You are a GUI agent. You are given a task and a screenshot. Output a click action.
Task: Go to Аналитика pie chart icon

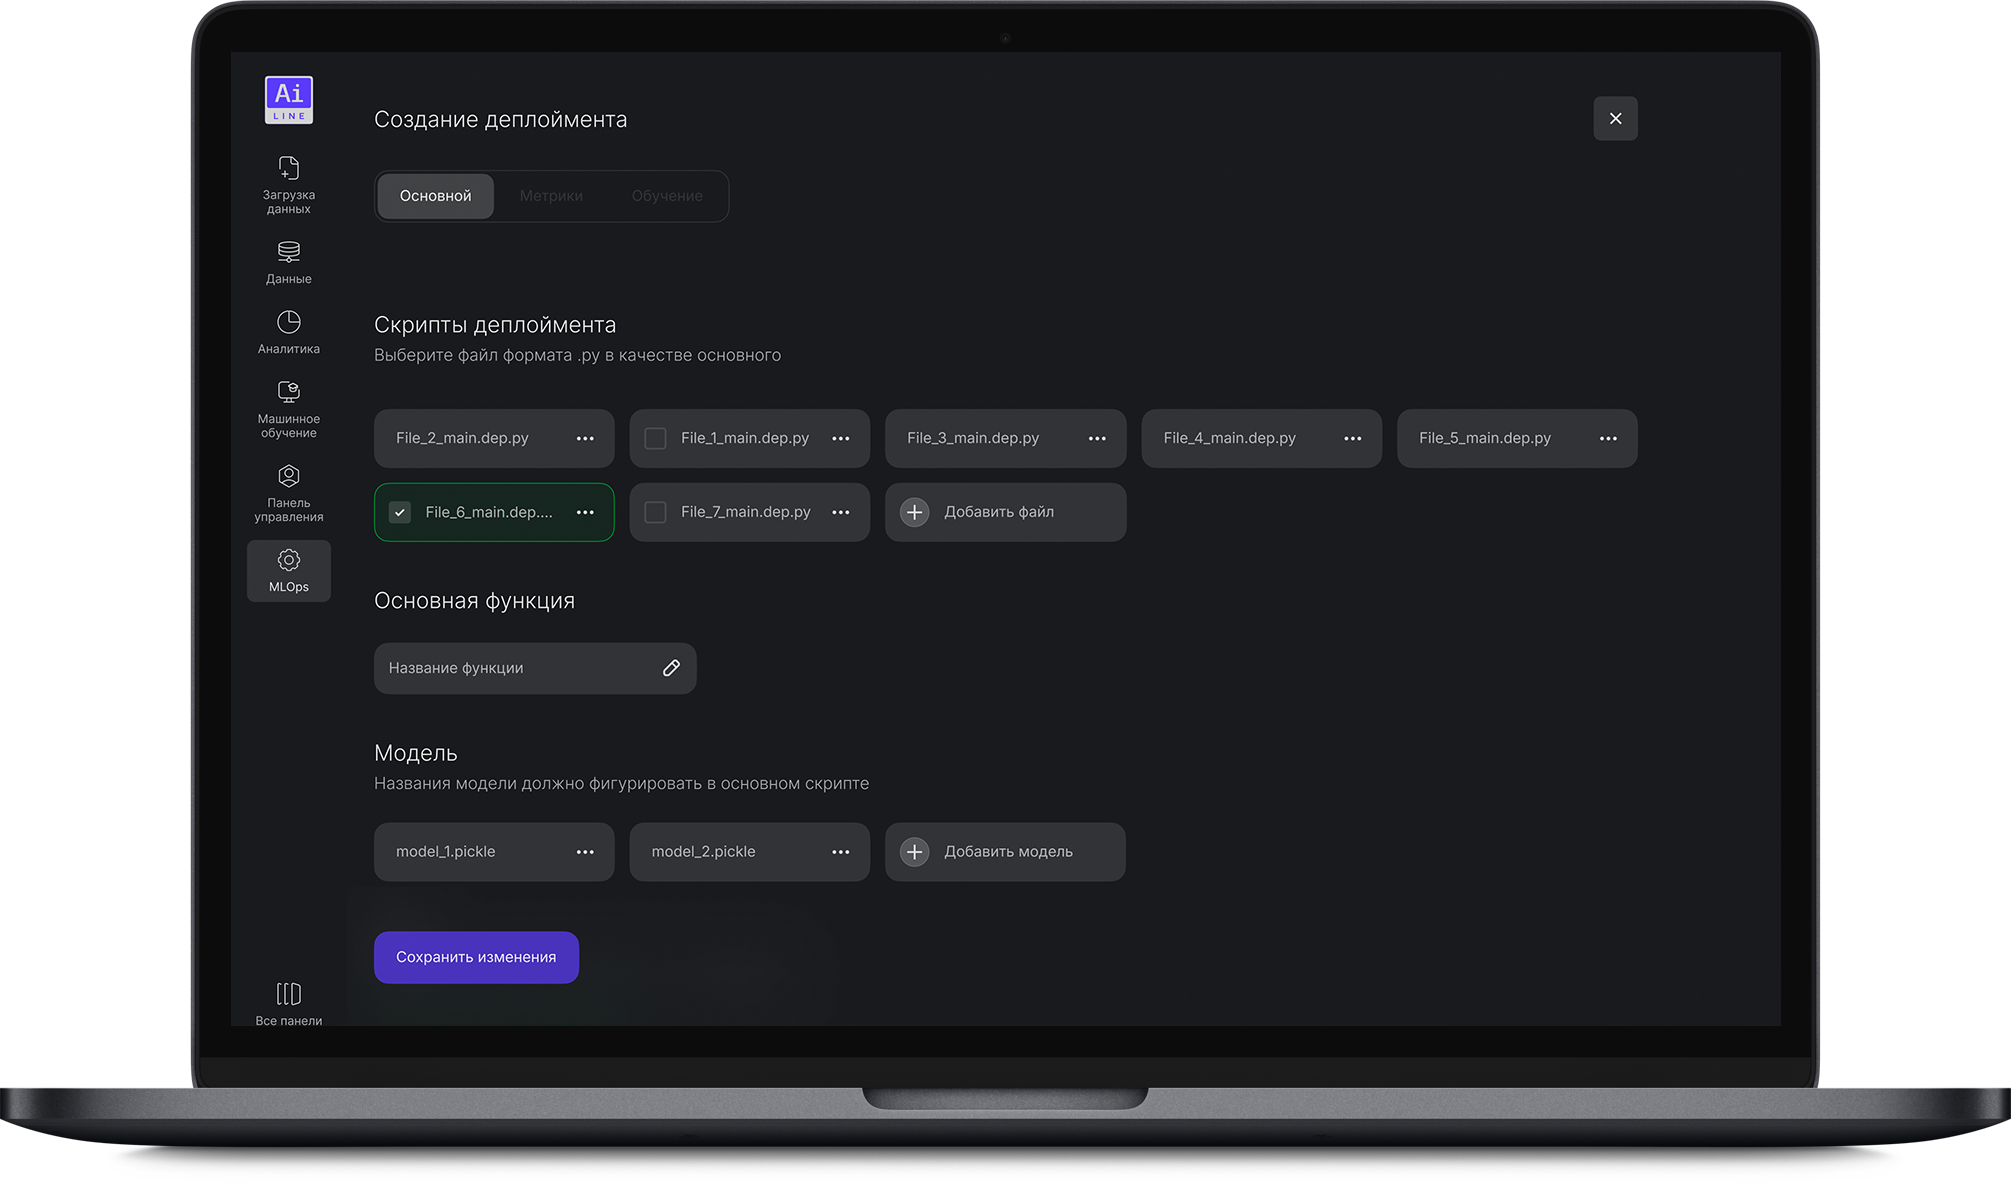(x=288, y=322)
